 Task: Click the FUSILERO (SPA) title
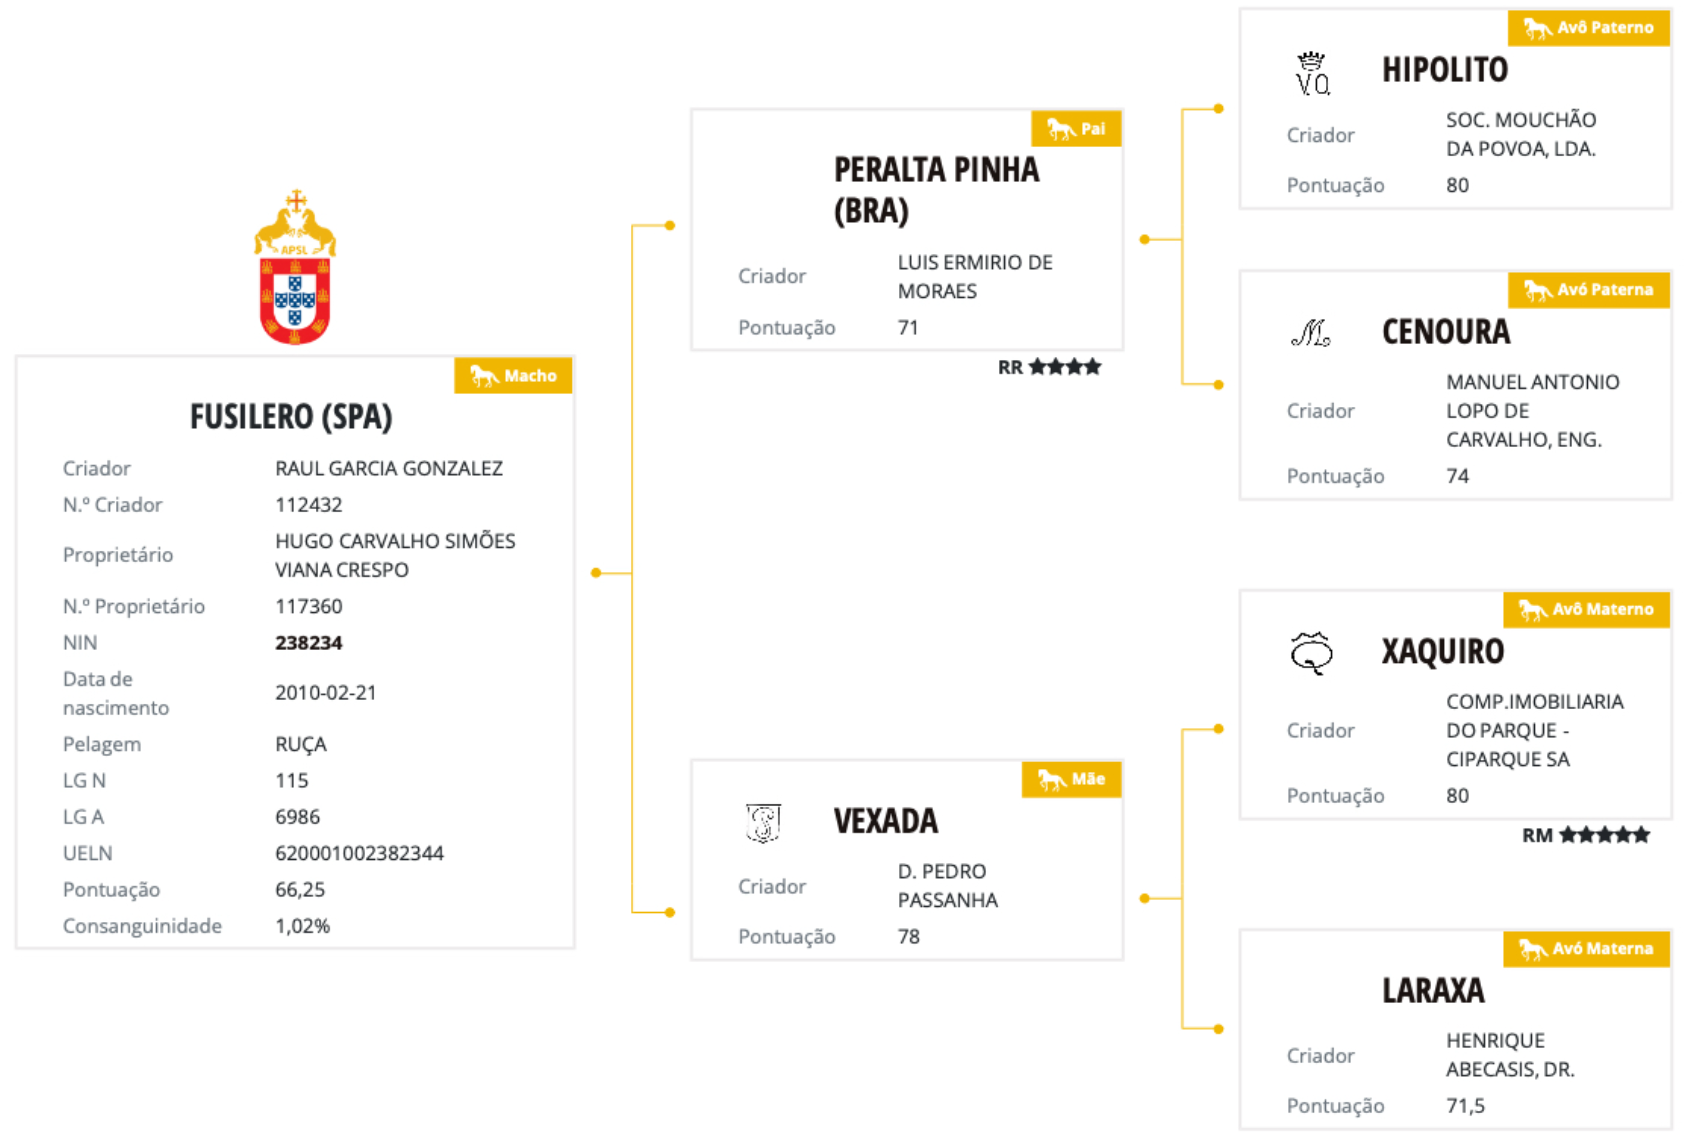tap(291, 416)
